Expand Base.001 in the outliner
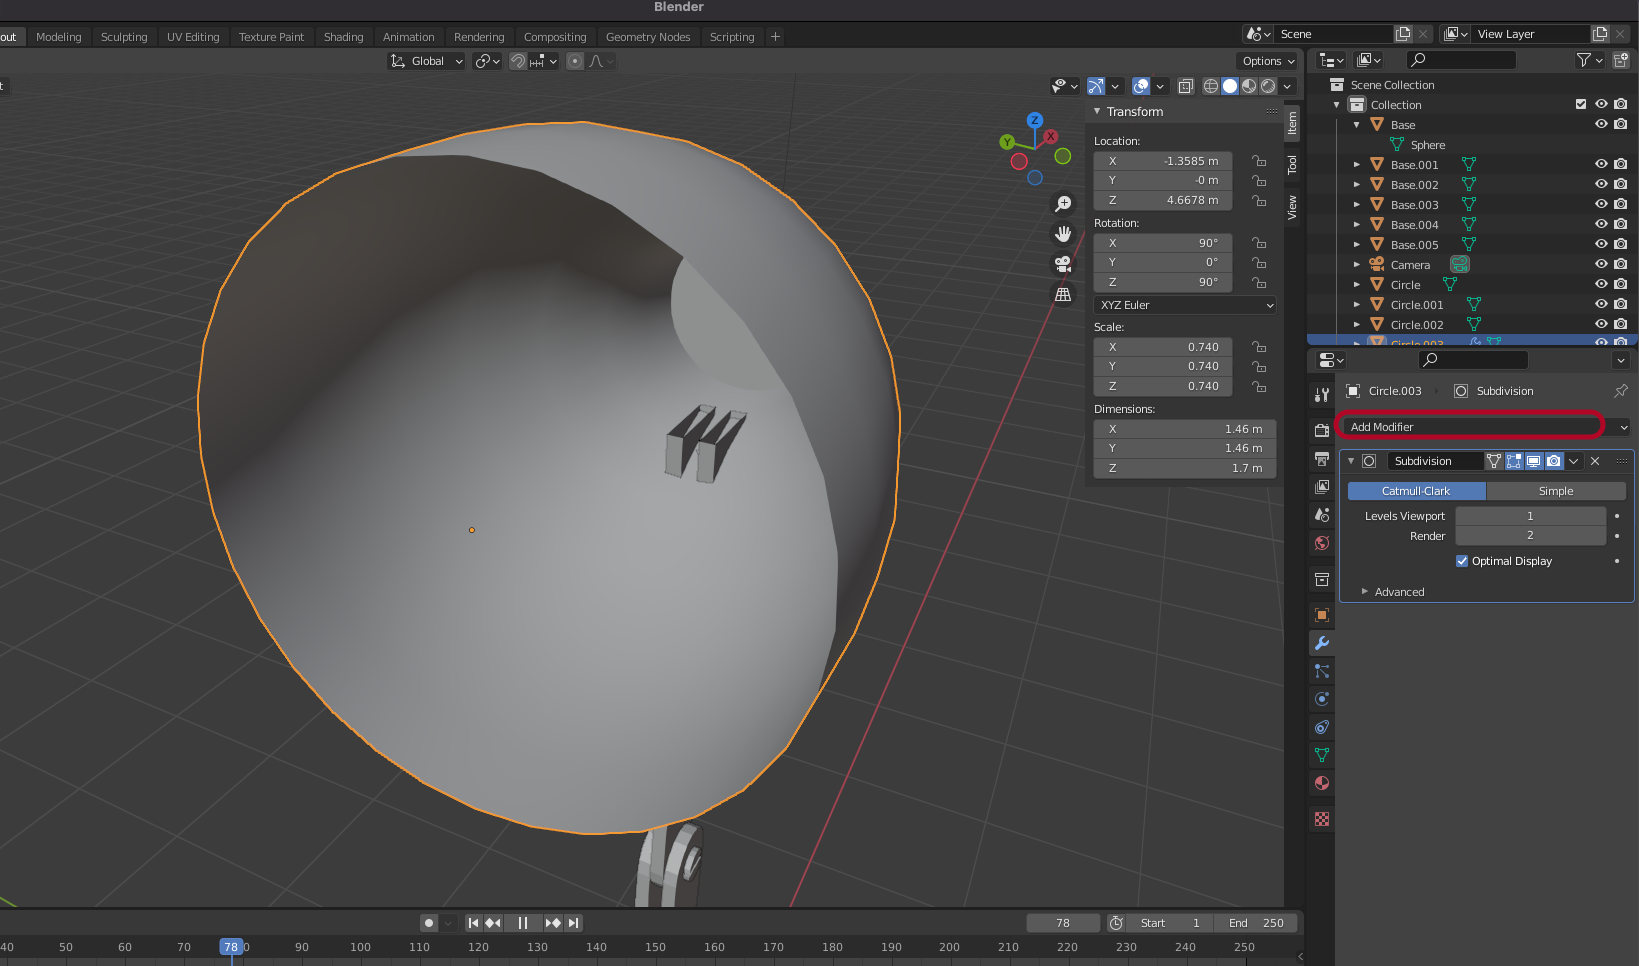 coord(1356,164)
